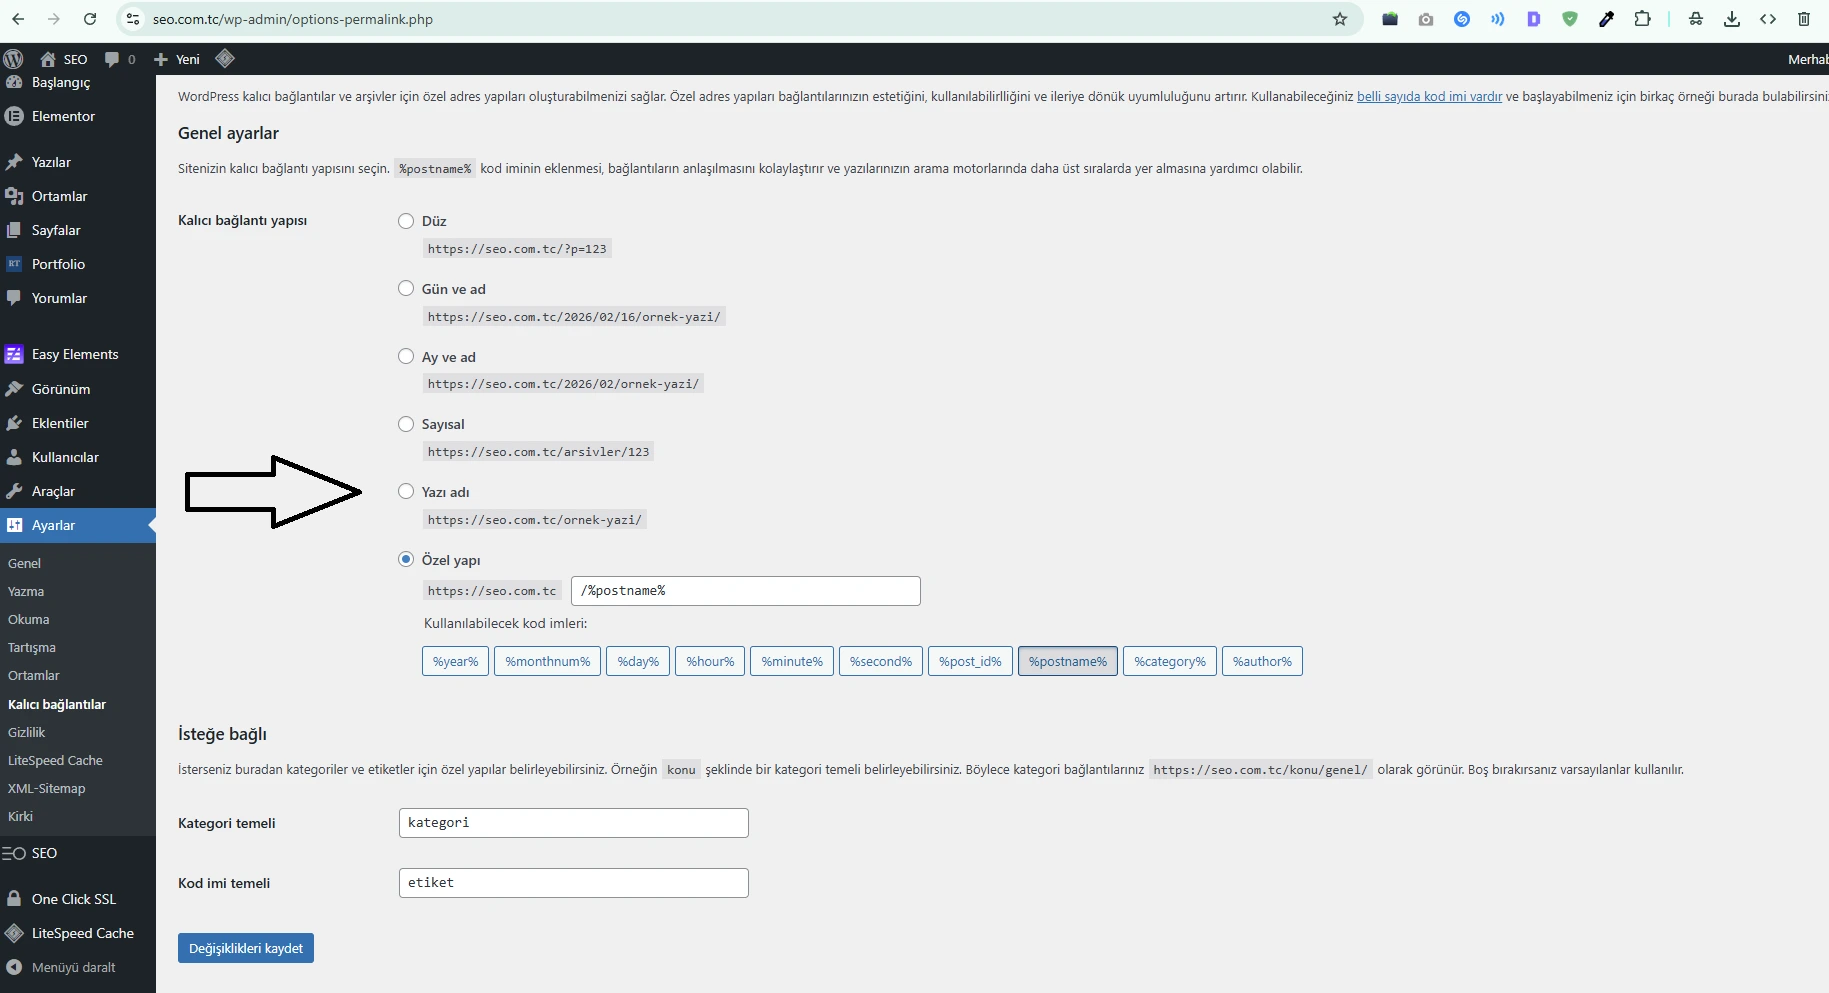Screen dimensions: 1829x993
Task: Select the Düz permalink radio button
Action: tap(405, 221)
